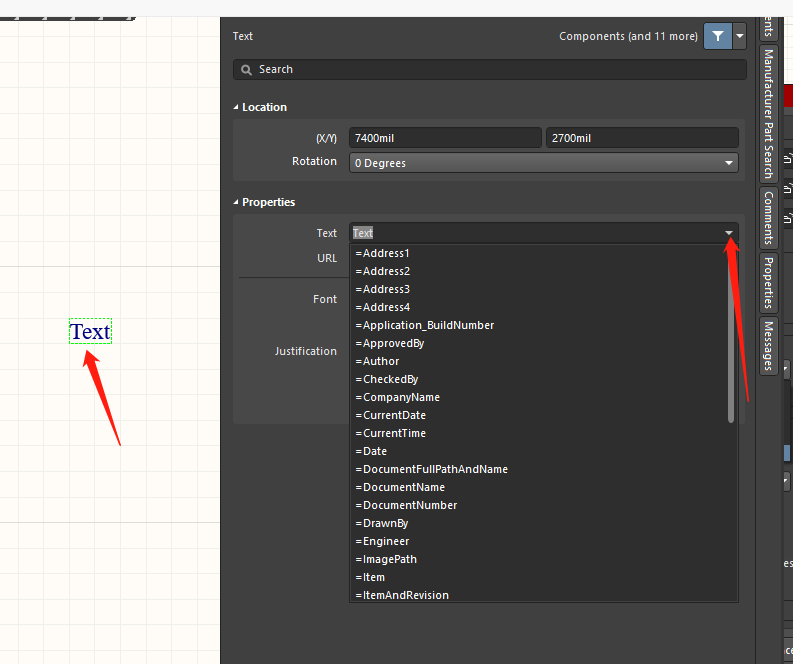793x664 pixels.
Task: Close the Text suggestions dropdown arrow
Action: [729, 233]
